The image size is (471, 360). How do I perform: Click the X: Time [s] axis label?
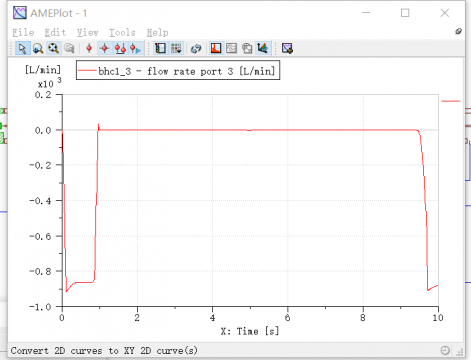(x=250, y=331)
